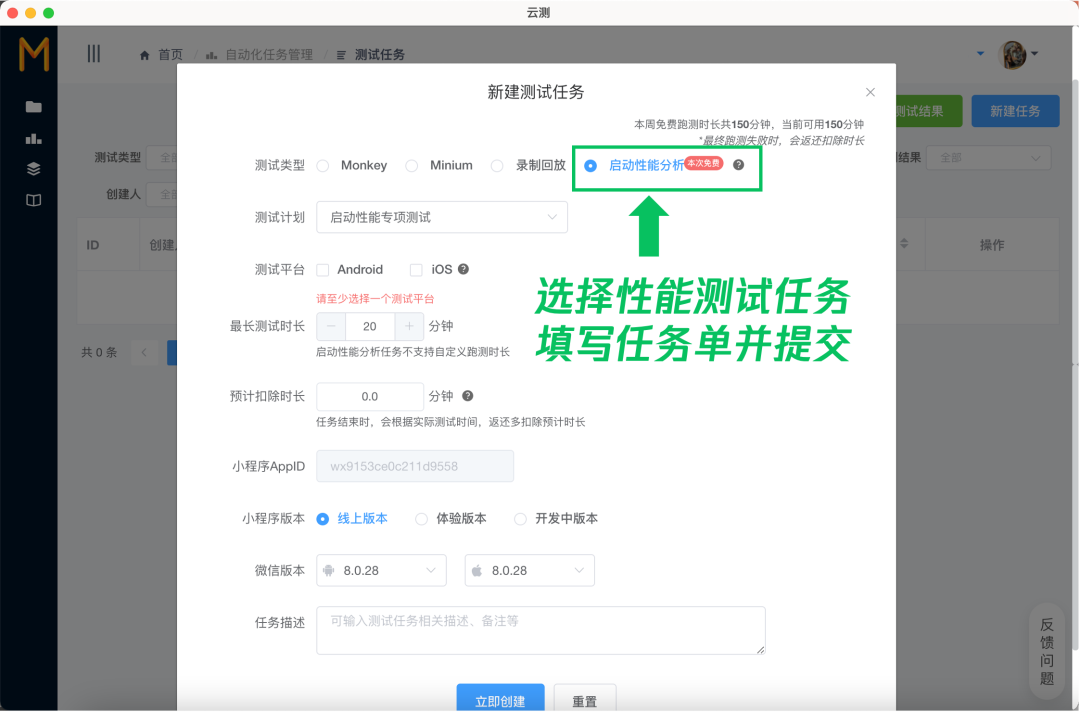Go to 首页 in the breadcrumb
The width and height of the screenshot is (1080, 712).
pos(171,55)
